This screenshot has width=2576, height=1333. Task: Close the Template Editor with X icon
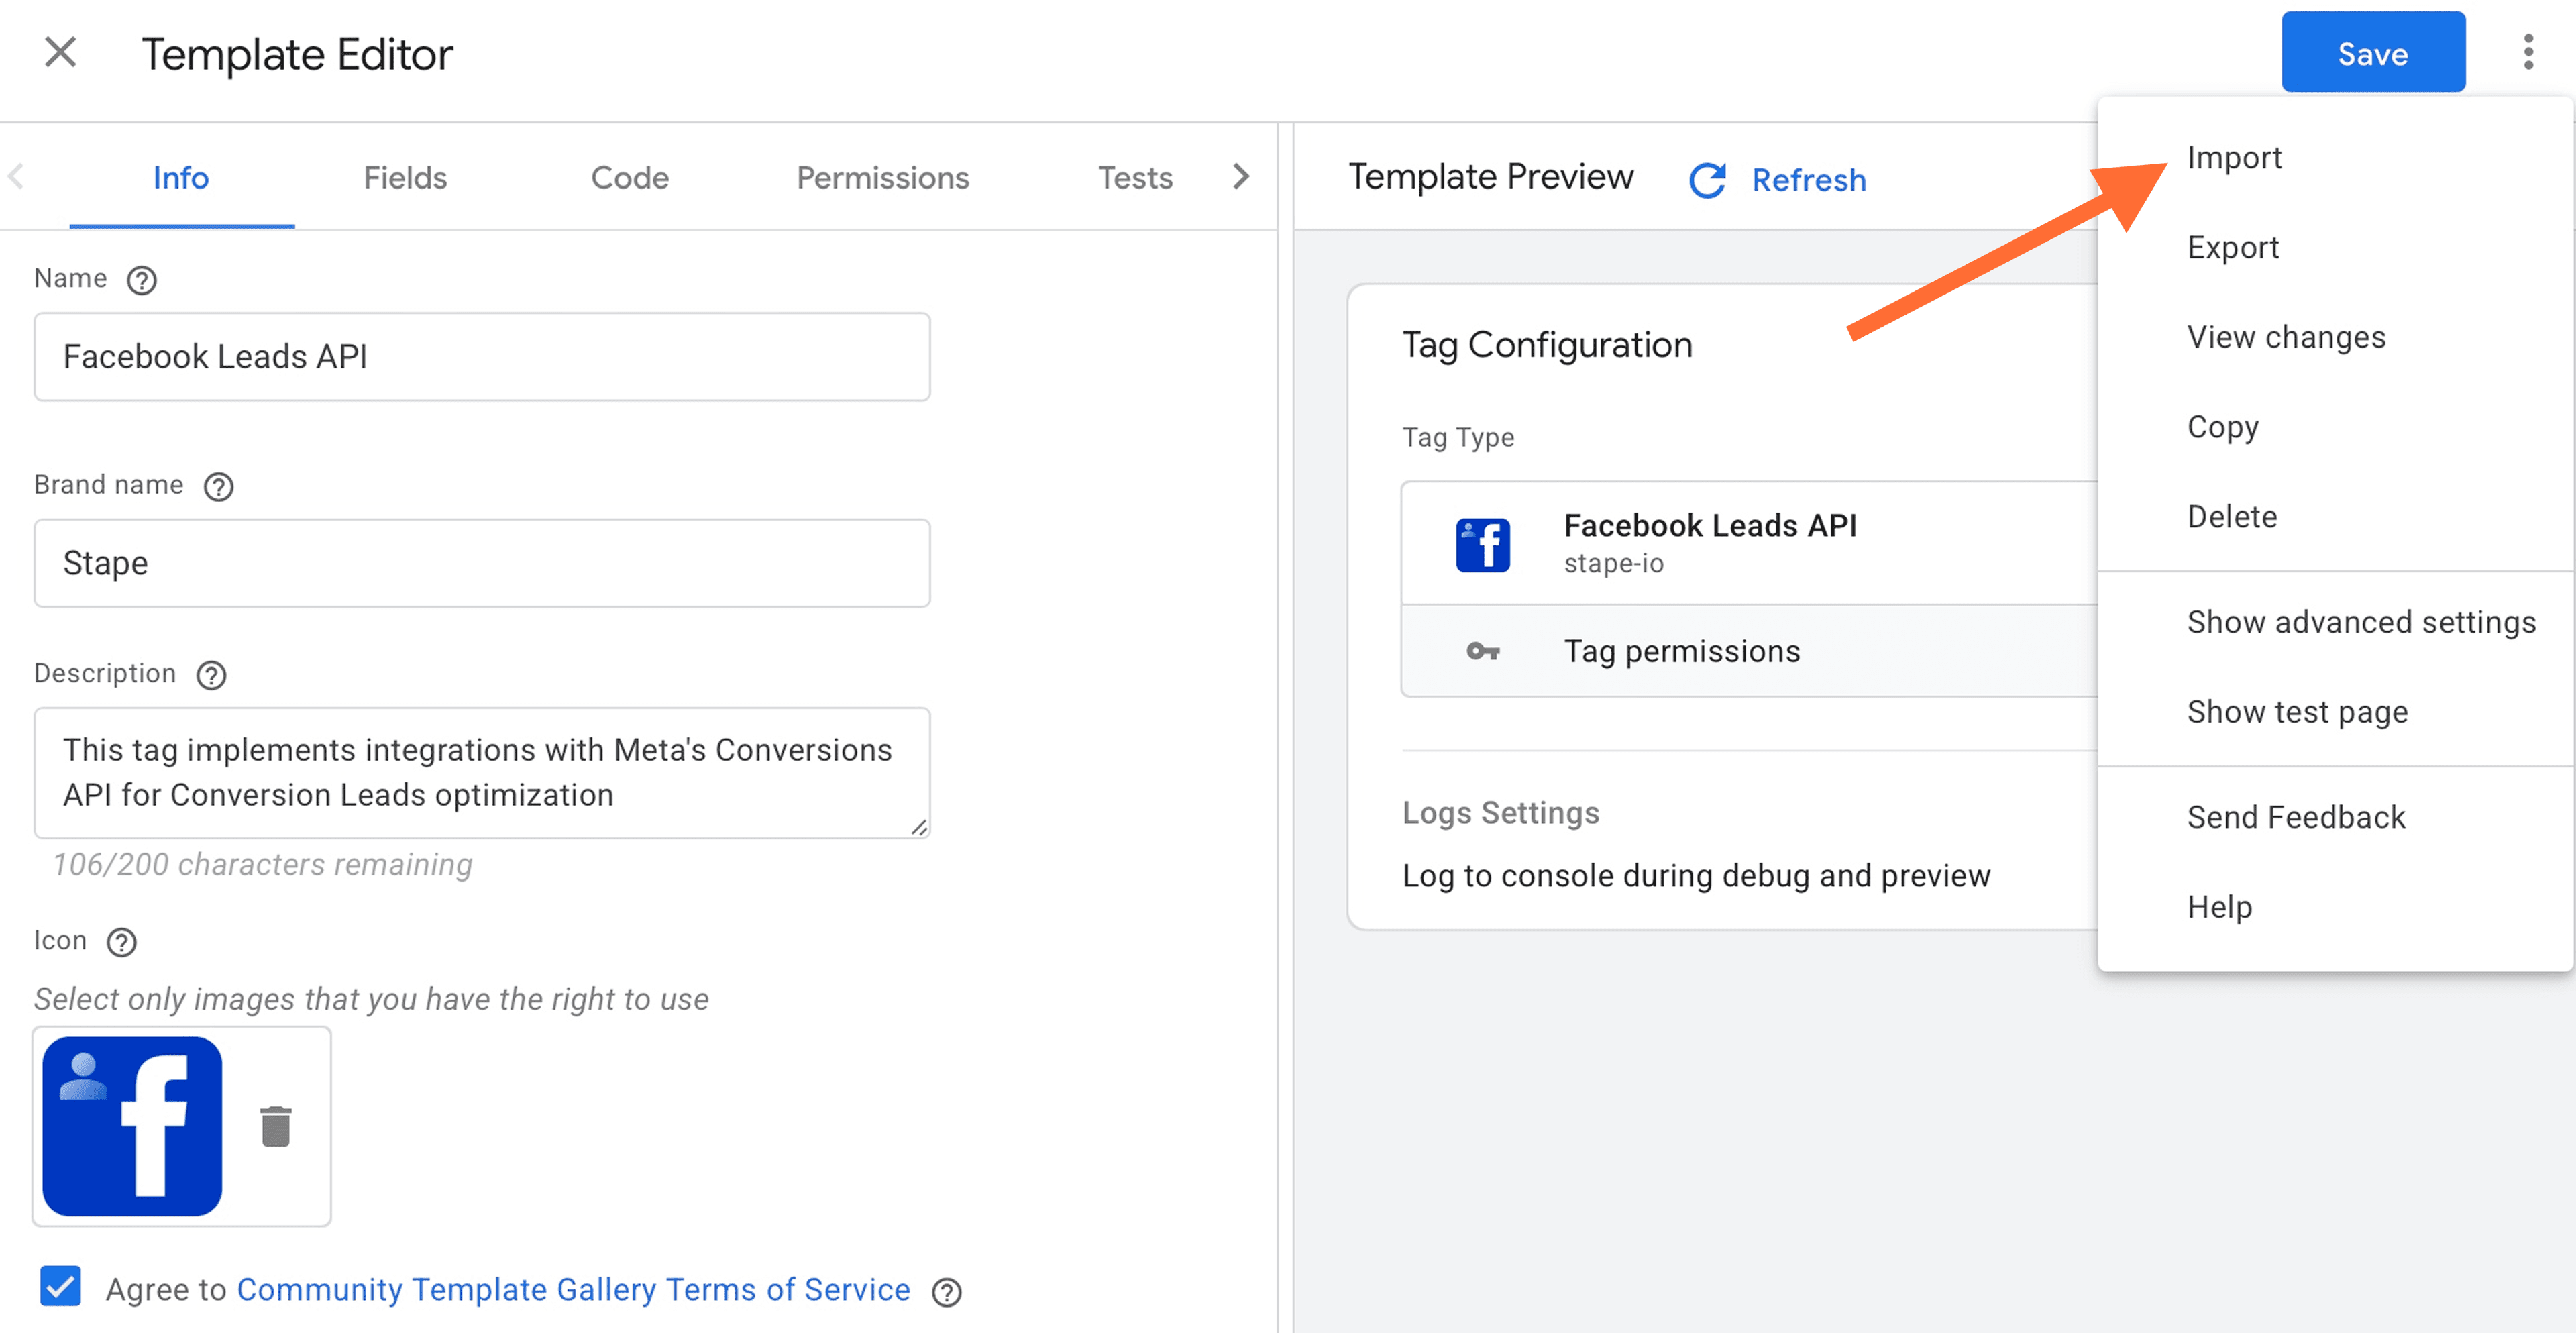60,52
